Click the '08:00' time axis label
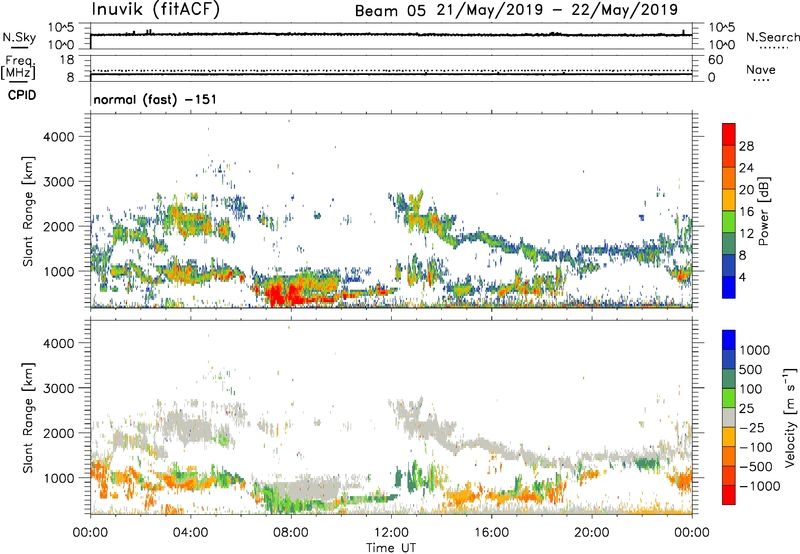Screen dimensions: 800x554 pos(290,533)
